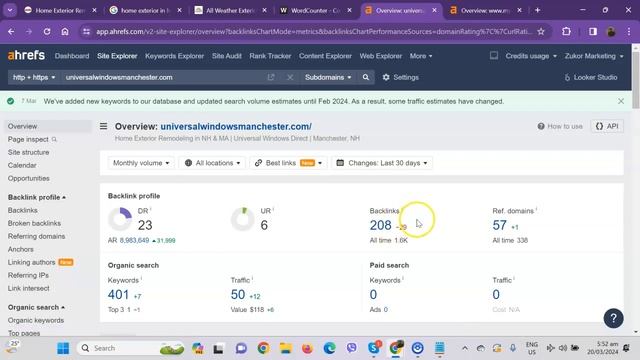Screen dimensions: 640x360
Task: Open Content Explorer
Action: (325, 56)
